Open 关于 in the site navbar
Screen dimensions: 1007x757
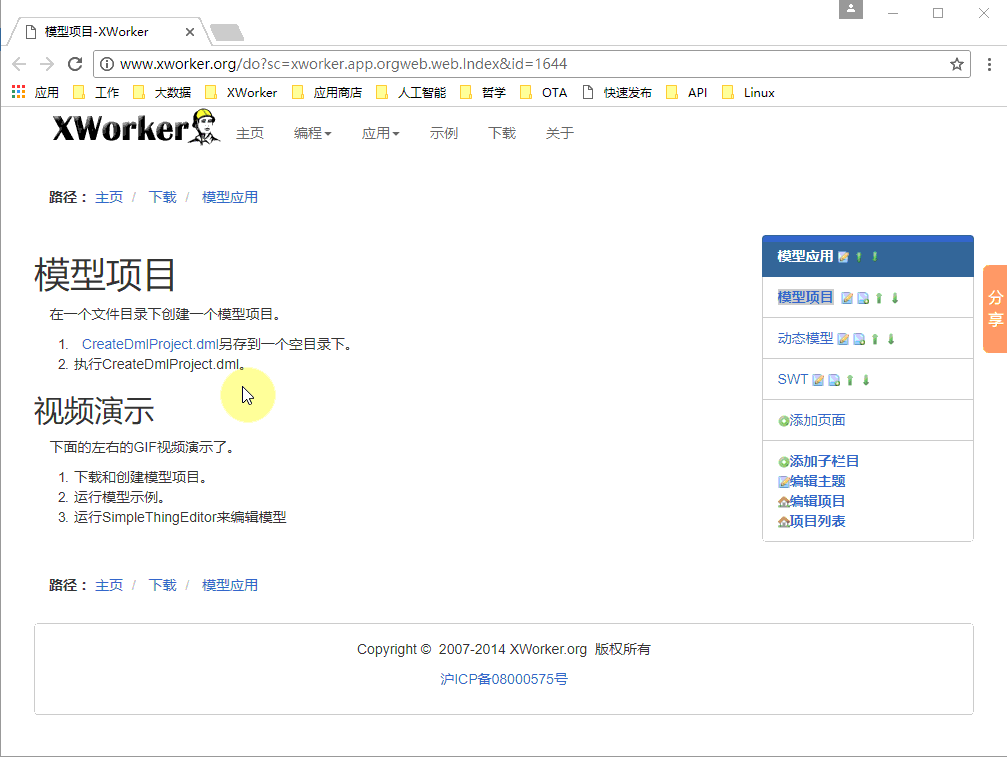[x=559, y=133]
